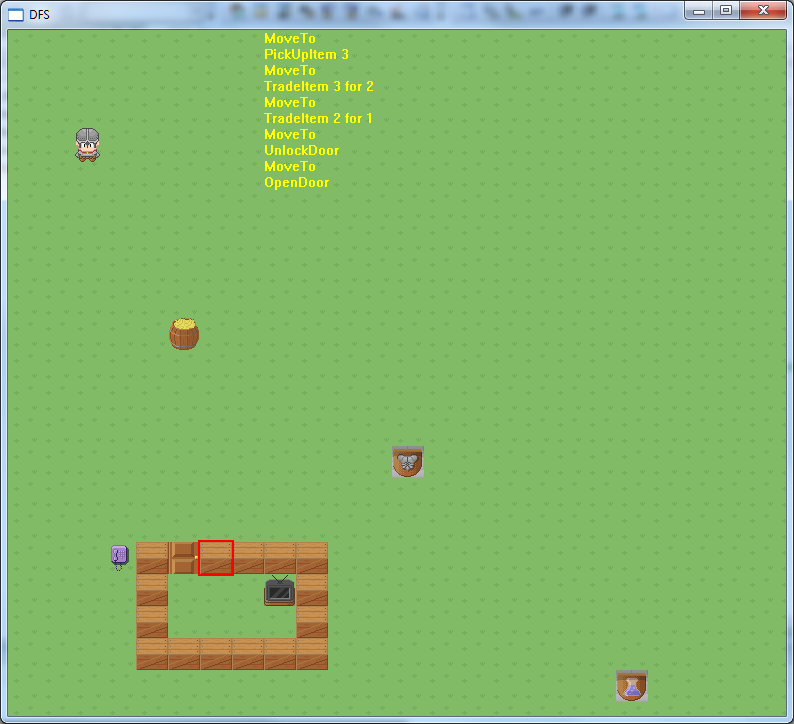Image resolution: width=794 pixels, height=724 pixels.
Task: Click the potion shop flask sign
Action: click(x=631, y=686)
